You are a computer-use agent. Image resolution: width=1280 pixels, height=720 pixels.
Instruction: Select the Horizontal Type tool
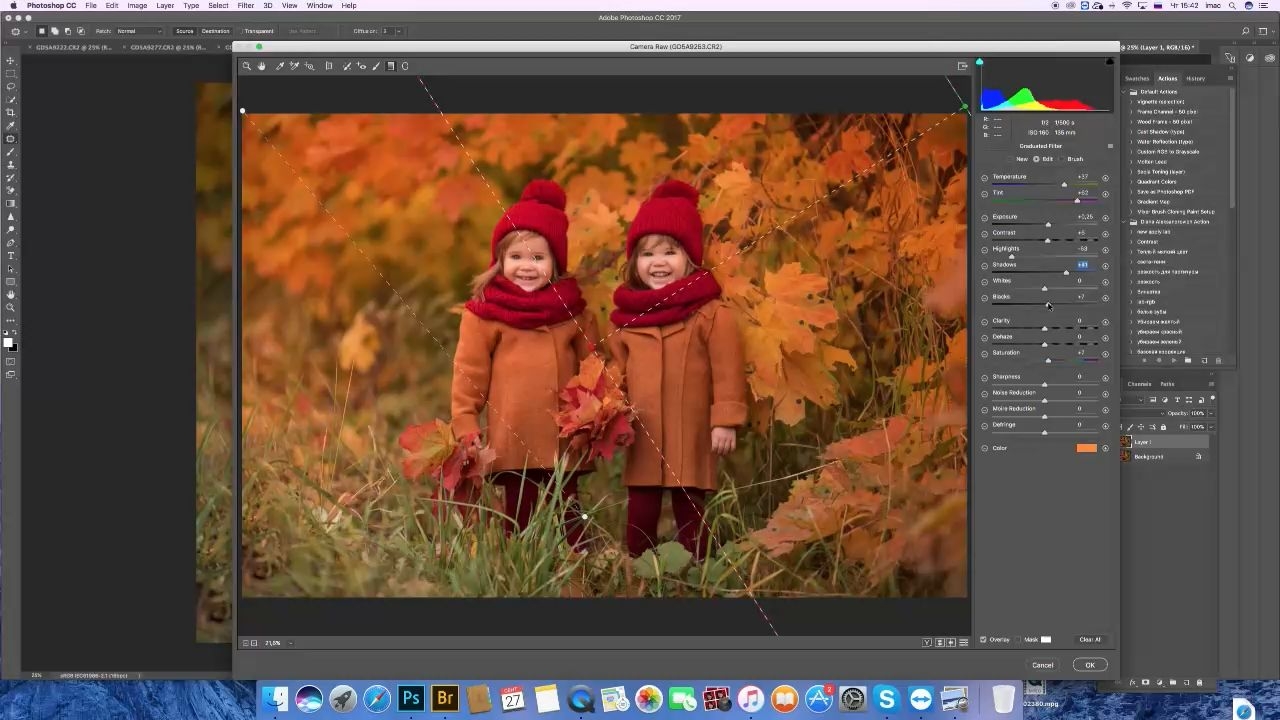tap(11, 256)
